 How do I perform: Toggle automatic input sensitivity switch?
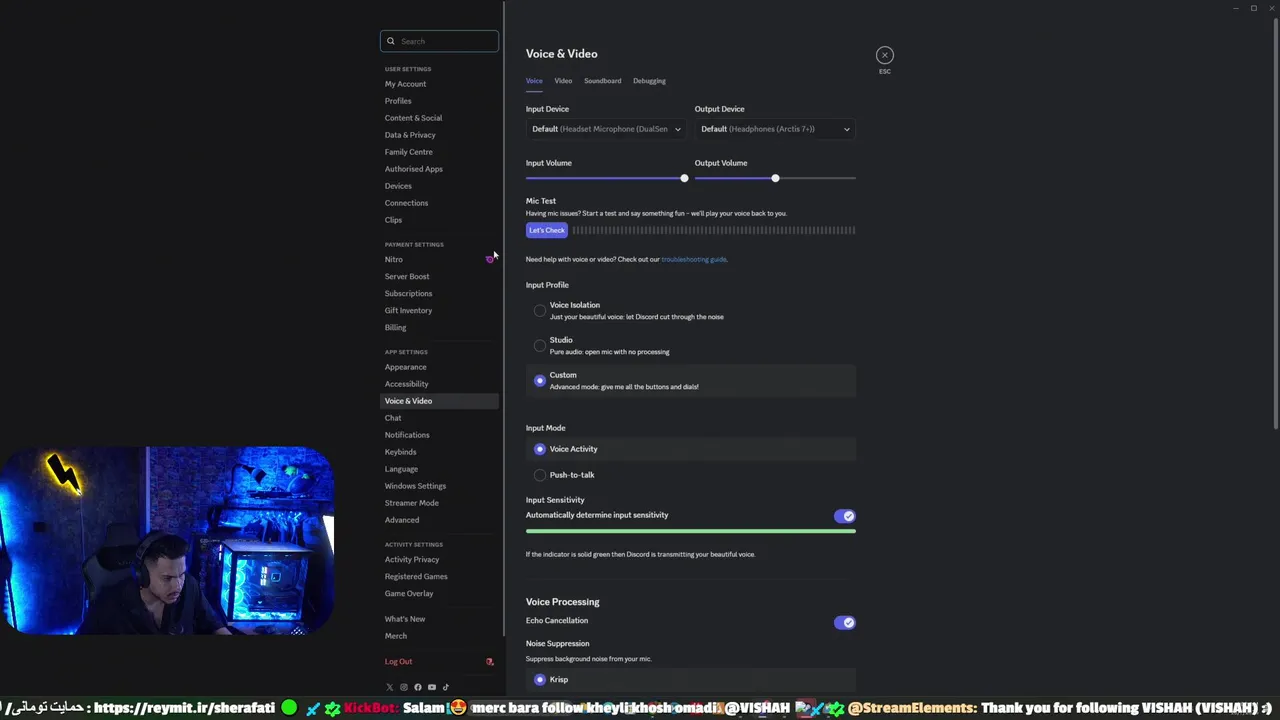(845, 516)
